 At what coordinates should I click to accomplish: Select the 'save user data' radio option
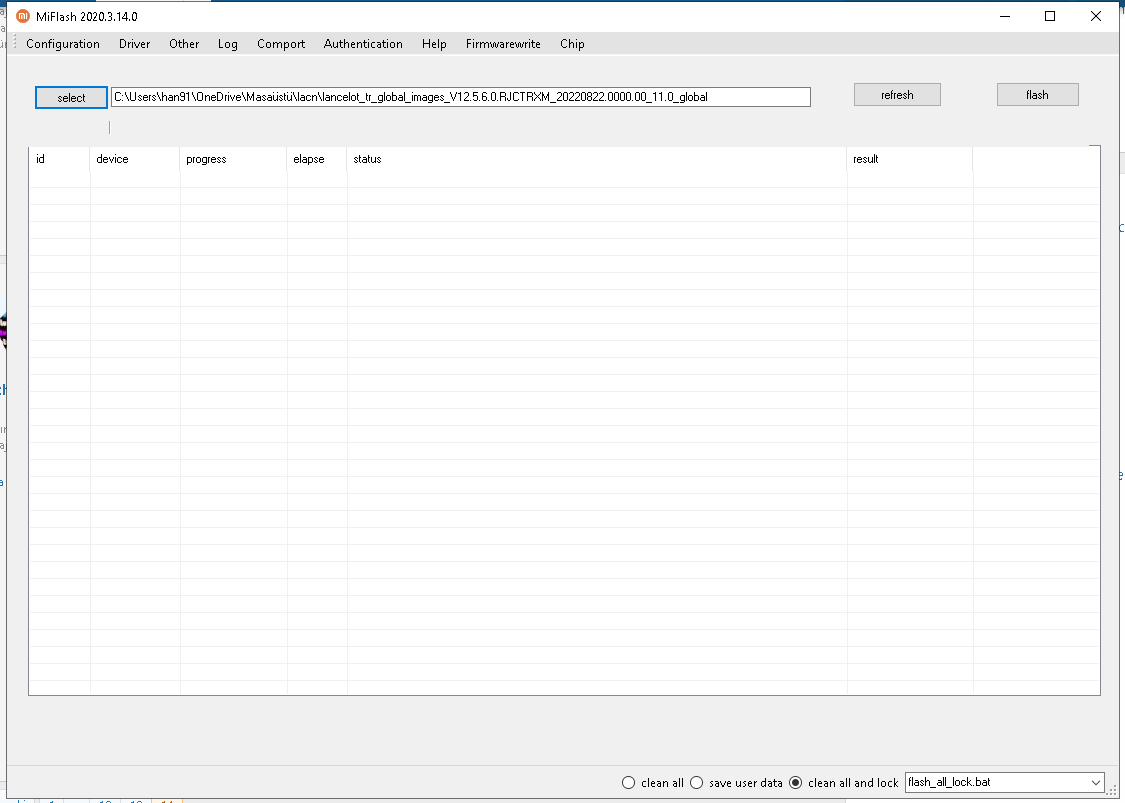[736, 782]
